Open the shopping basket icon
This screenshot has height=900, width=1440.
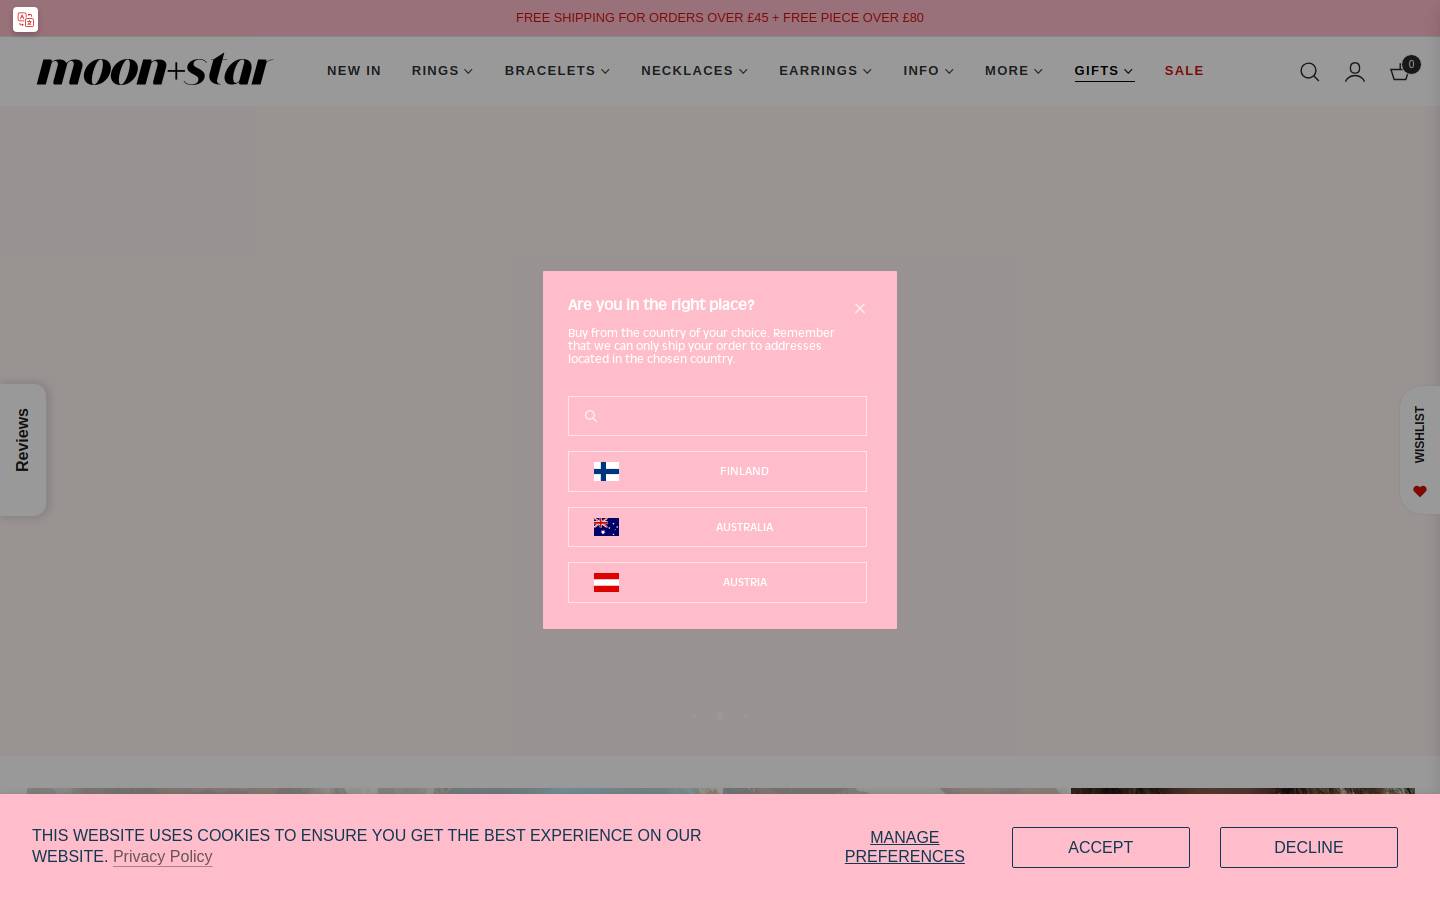pos(1401,71)
